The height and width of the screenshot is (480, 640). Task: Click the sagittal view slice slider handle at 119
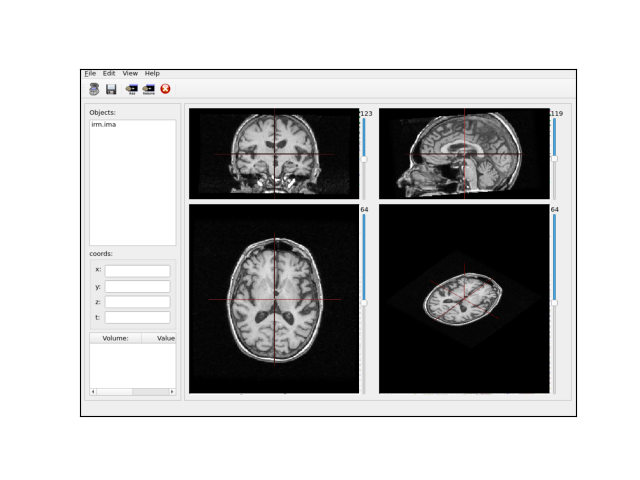click(554, 158)
